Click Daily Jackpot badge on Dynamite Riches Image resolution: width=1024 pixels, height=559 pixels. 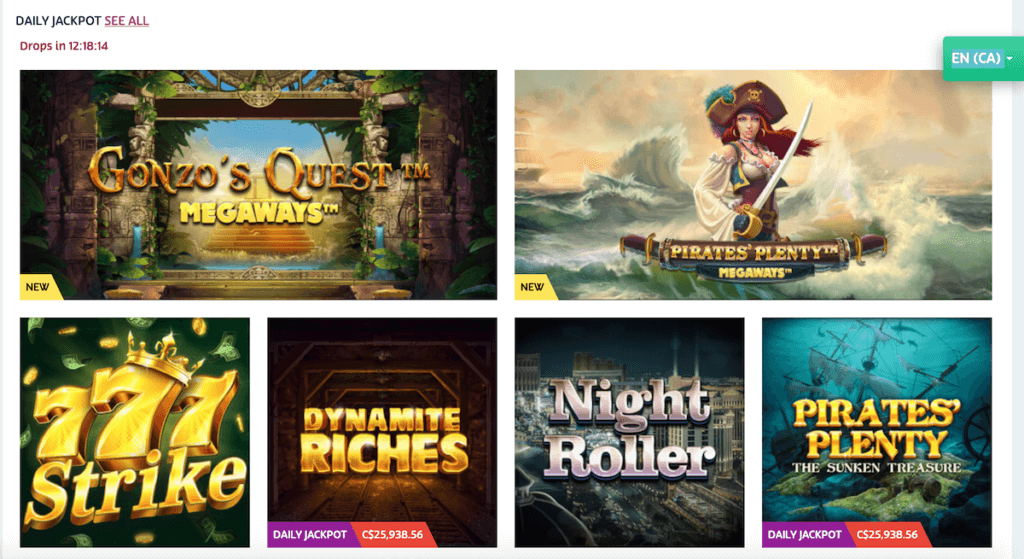coord(310,534)
